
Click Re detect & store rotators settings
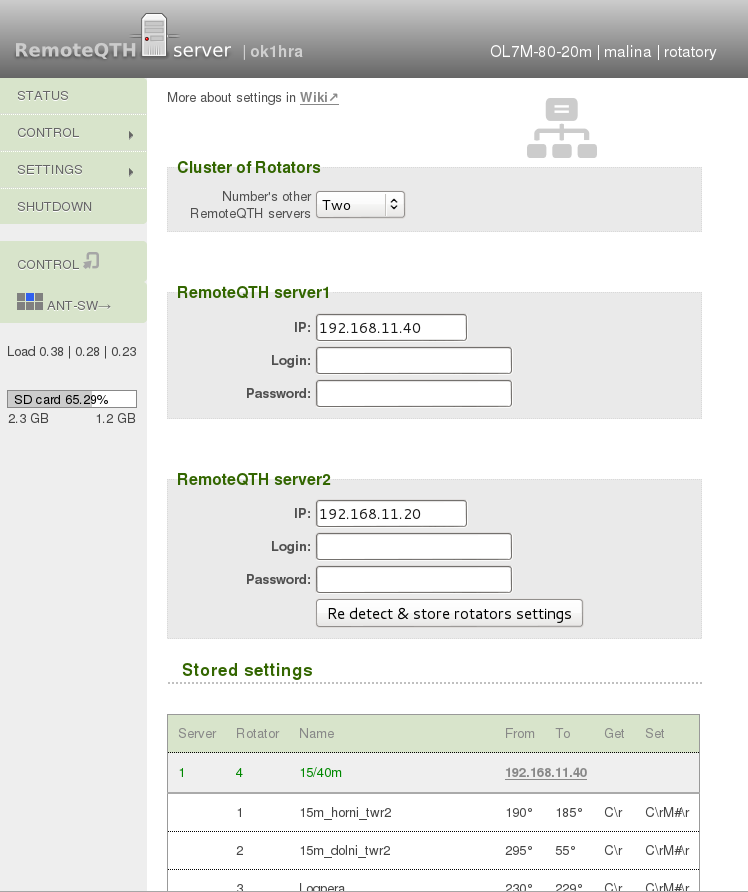[x=449, y=613]
